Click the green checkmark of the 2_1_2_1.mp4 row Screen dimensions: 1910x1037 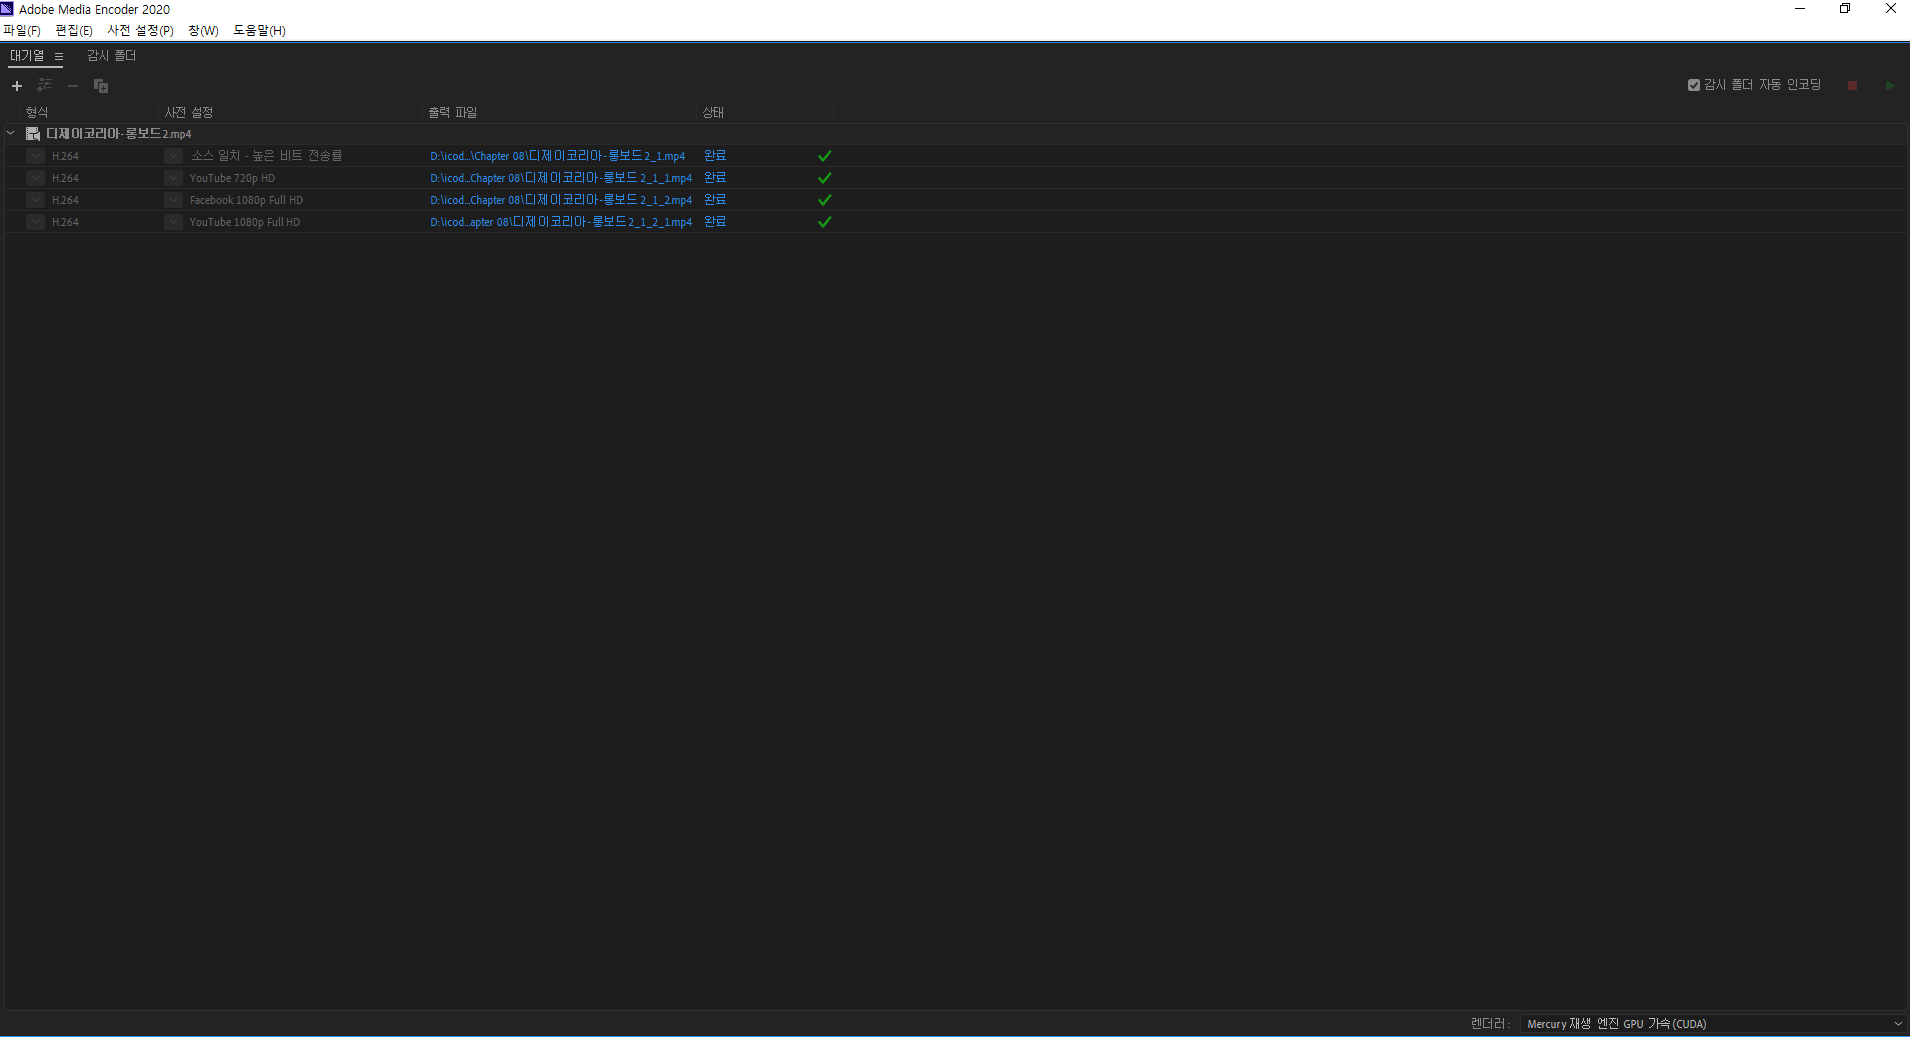tap(825, 222)
